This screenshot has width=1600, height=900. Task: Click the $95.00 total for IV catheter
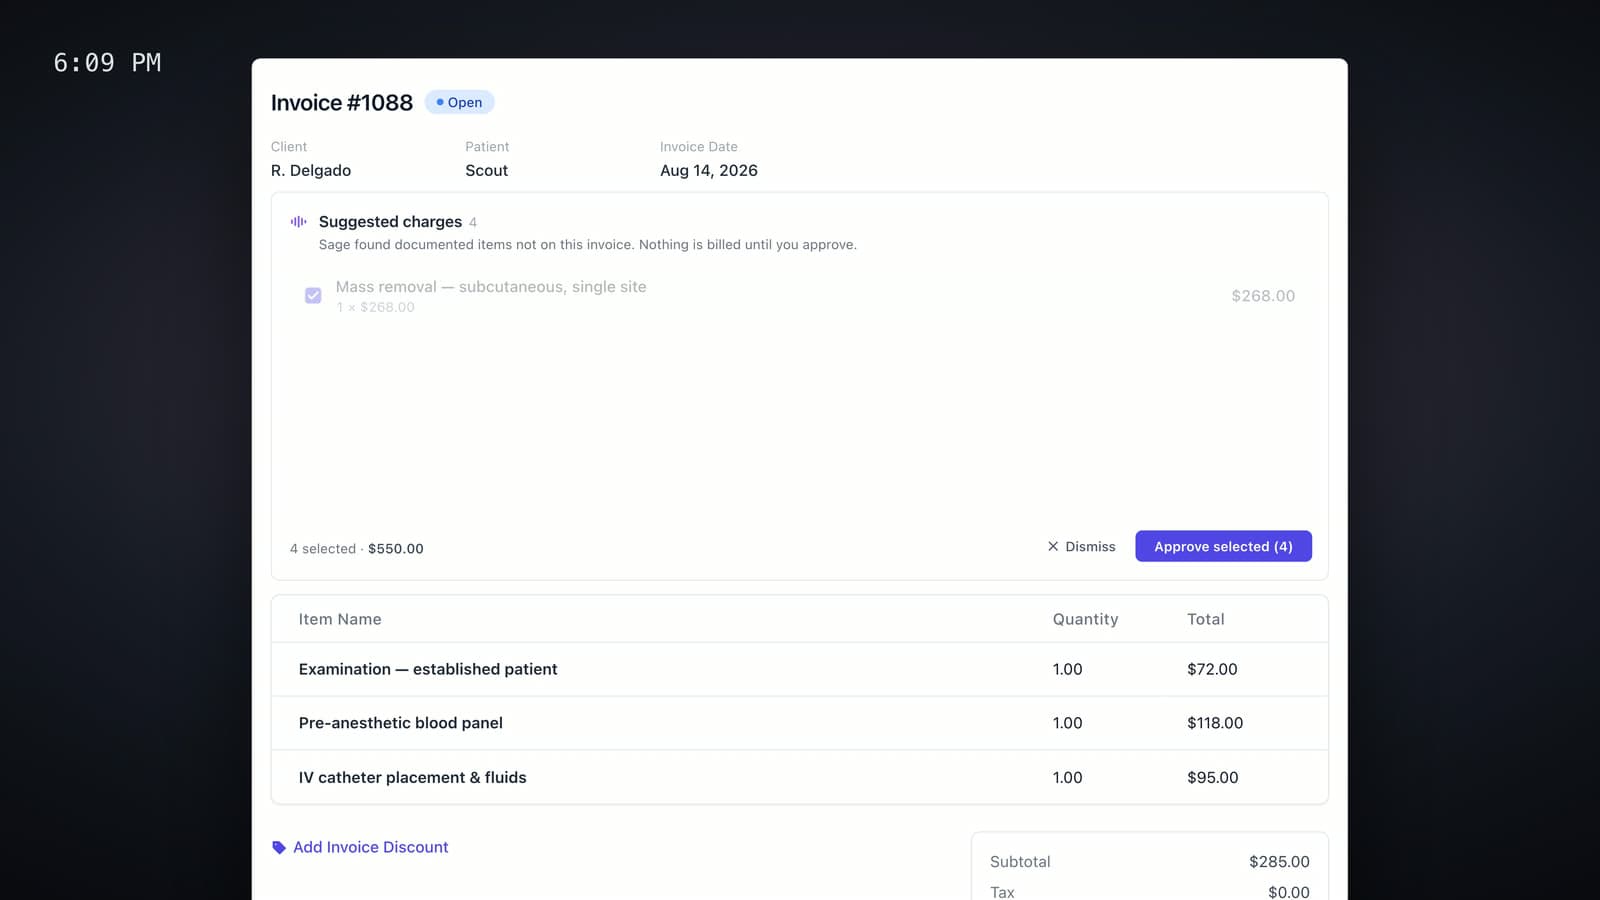coord(1213,777)
